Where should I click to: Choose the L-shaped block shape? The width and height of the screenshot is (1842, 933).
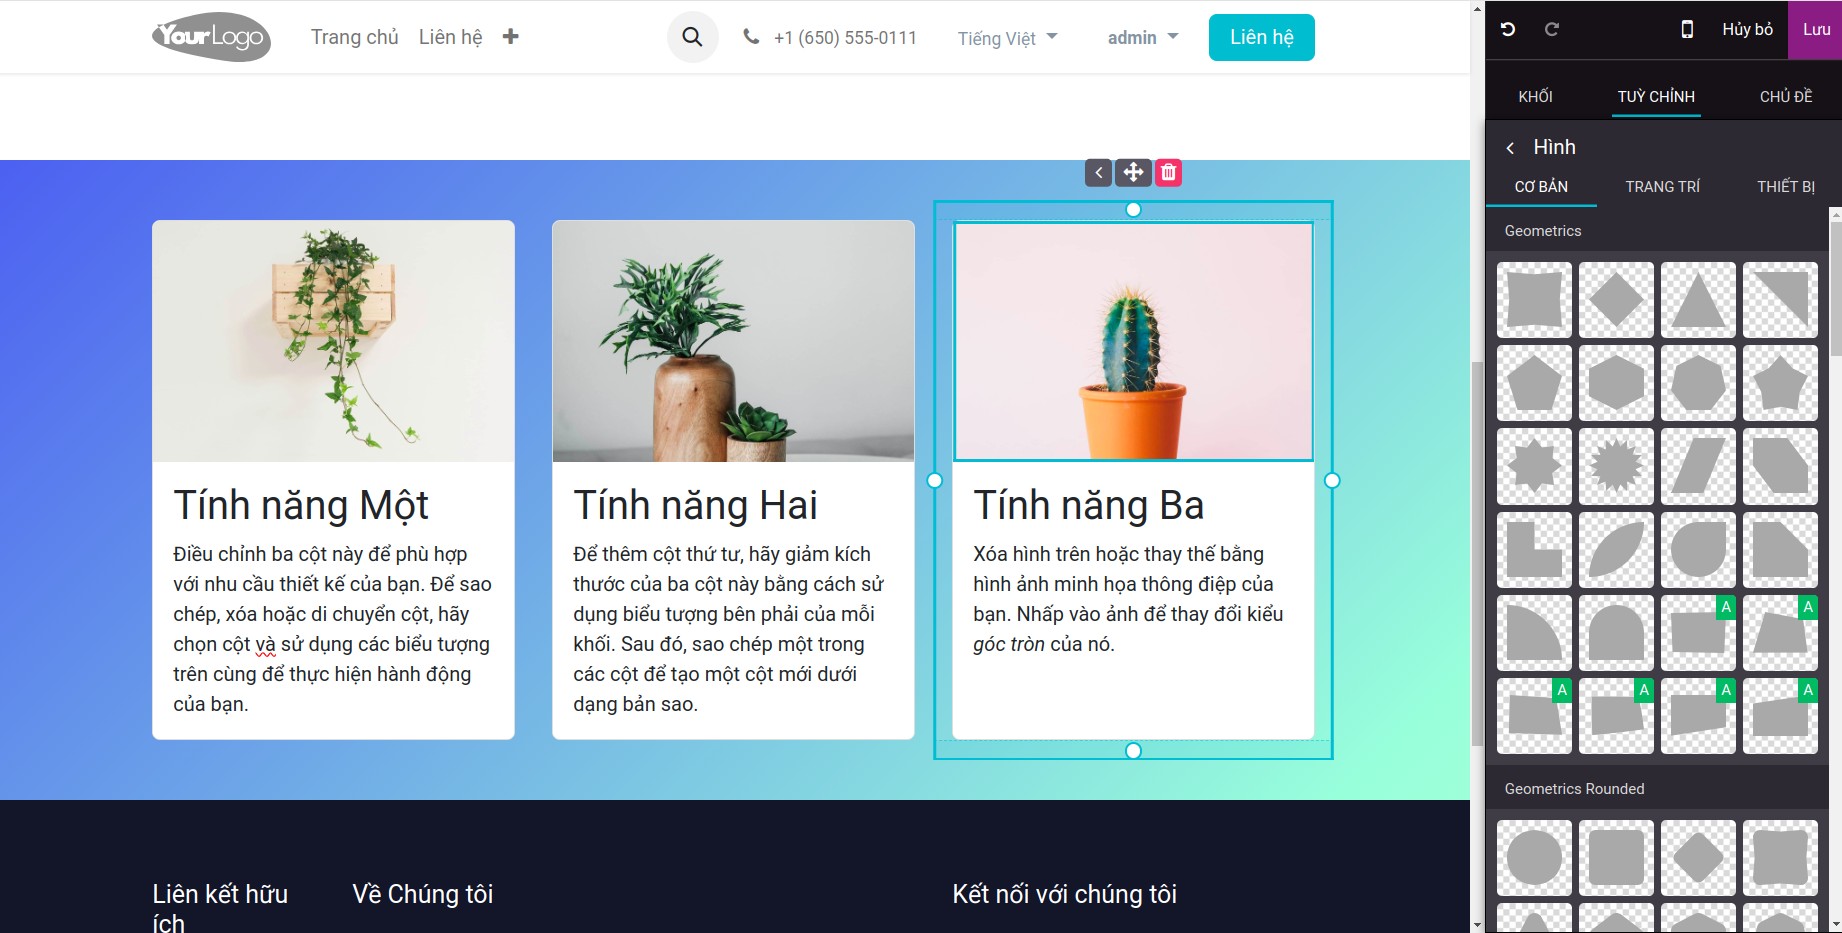coord(1534,549)
